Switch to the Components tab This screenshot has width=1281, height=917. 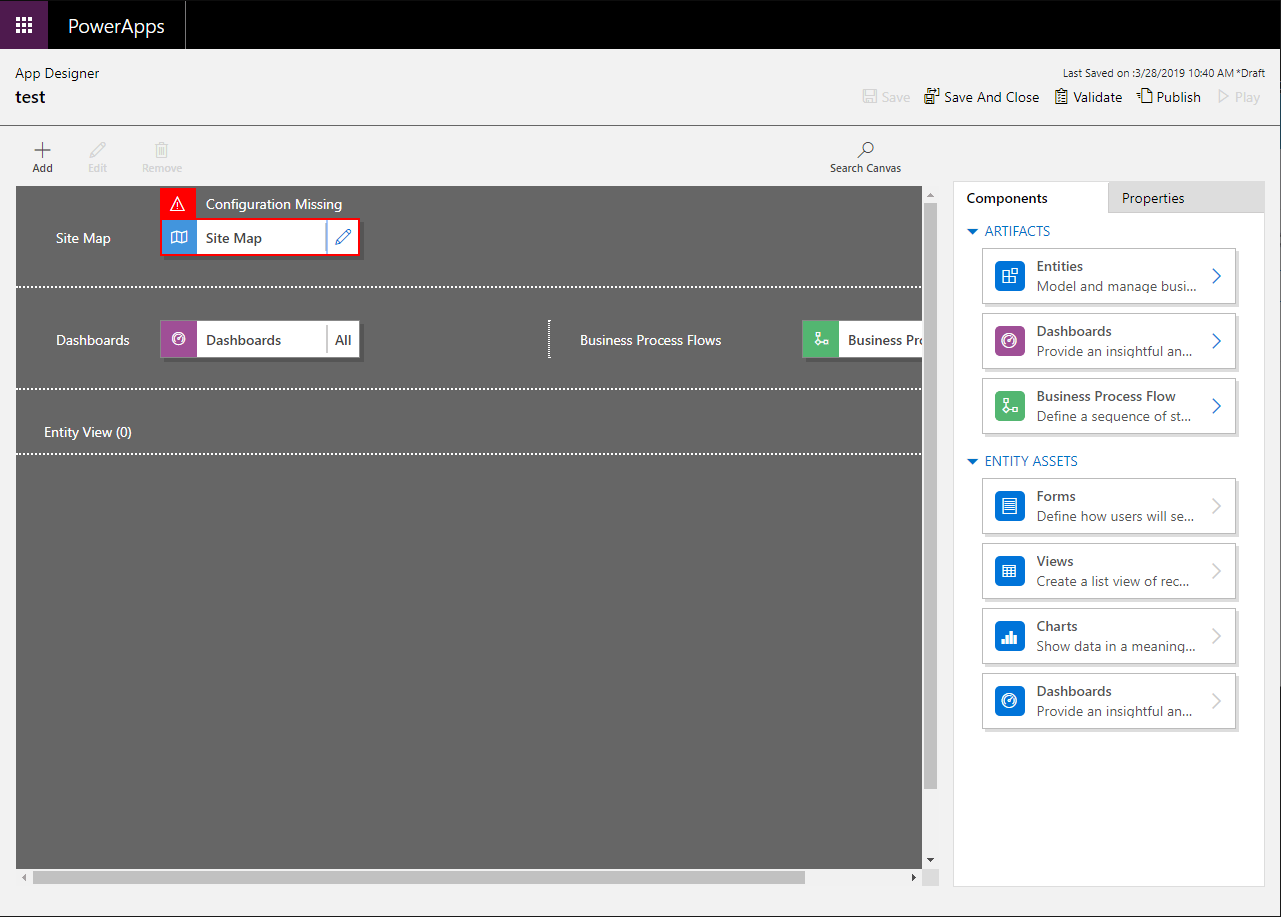(1031, 198)
